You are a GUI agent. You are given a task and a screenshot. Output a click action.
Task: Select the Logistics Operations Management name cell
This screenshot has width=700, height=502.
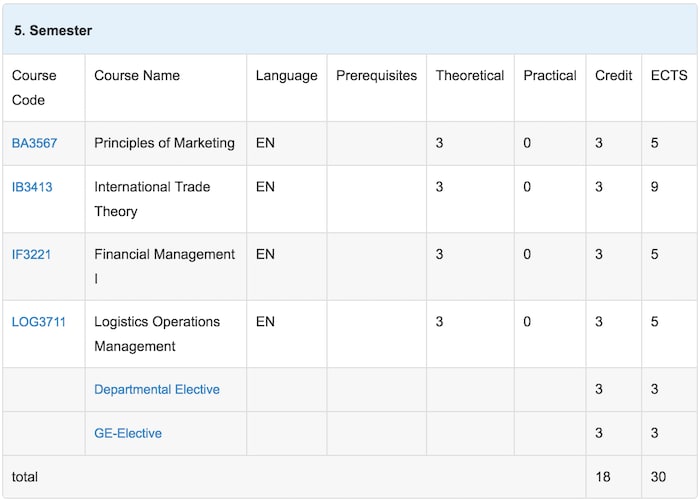(156, 334)
